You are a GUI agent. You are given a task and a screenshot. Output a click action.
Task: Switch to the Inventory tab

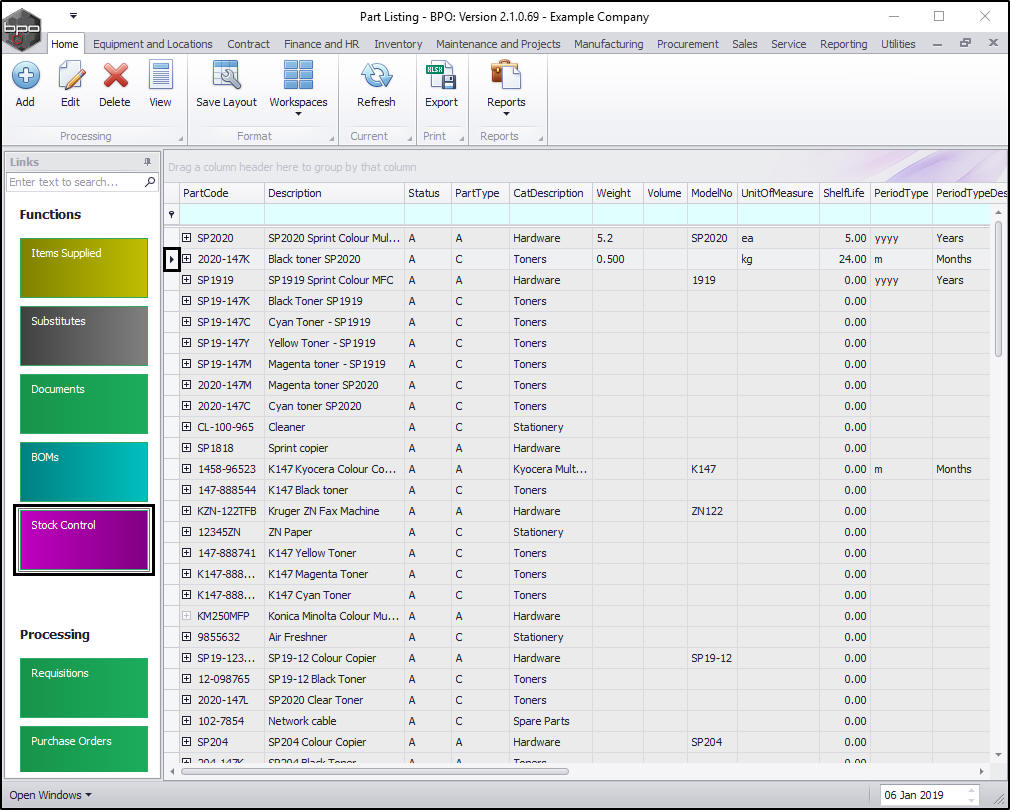tap(398, 44)
